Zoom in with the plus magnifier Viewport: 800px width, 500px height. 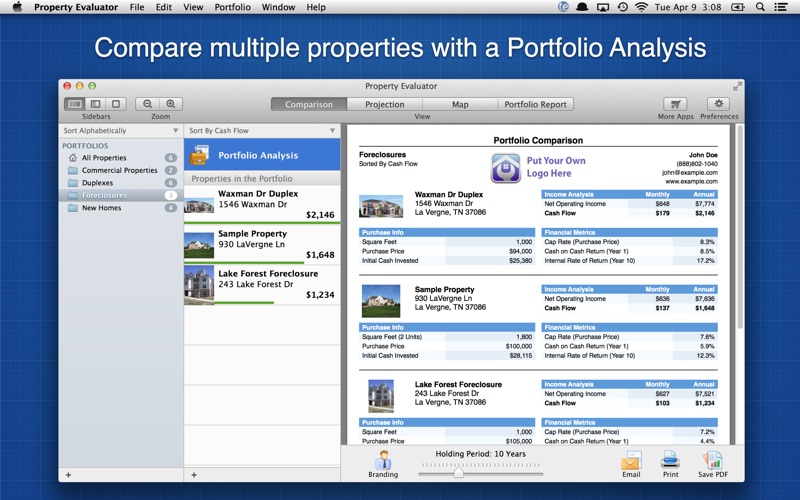click(x=171, y=104)
